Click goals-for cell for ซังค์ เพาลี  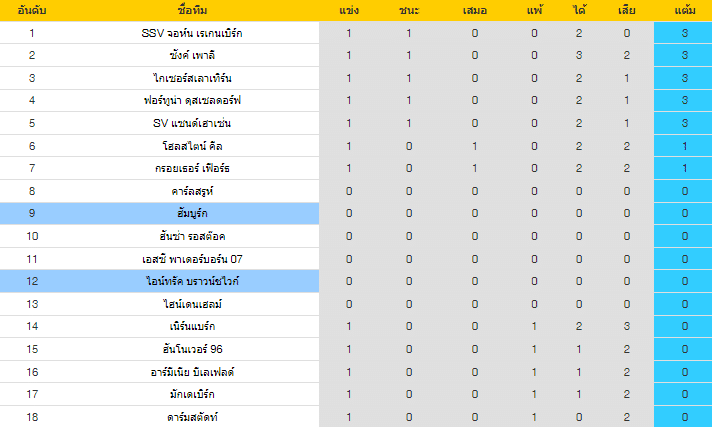579,55
